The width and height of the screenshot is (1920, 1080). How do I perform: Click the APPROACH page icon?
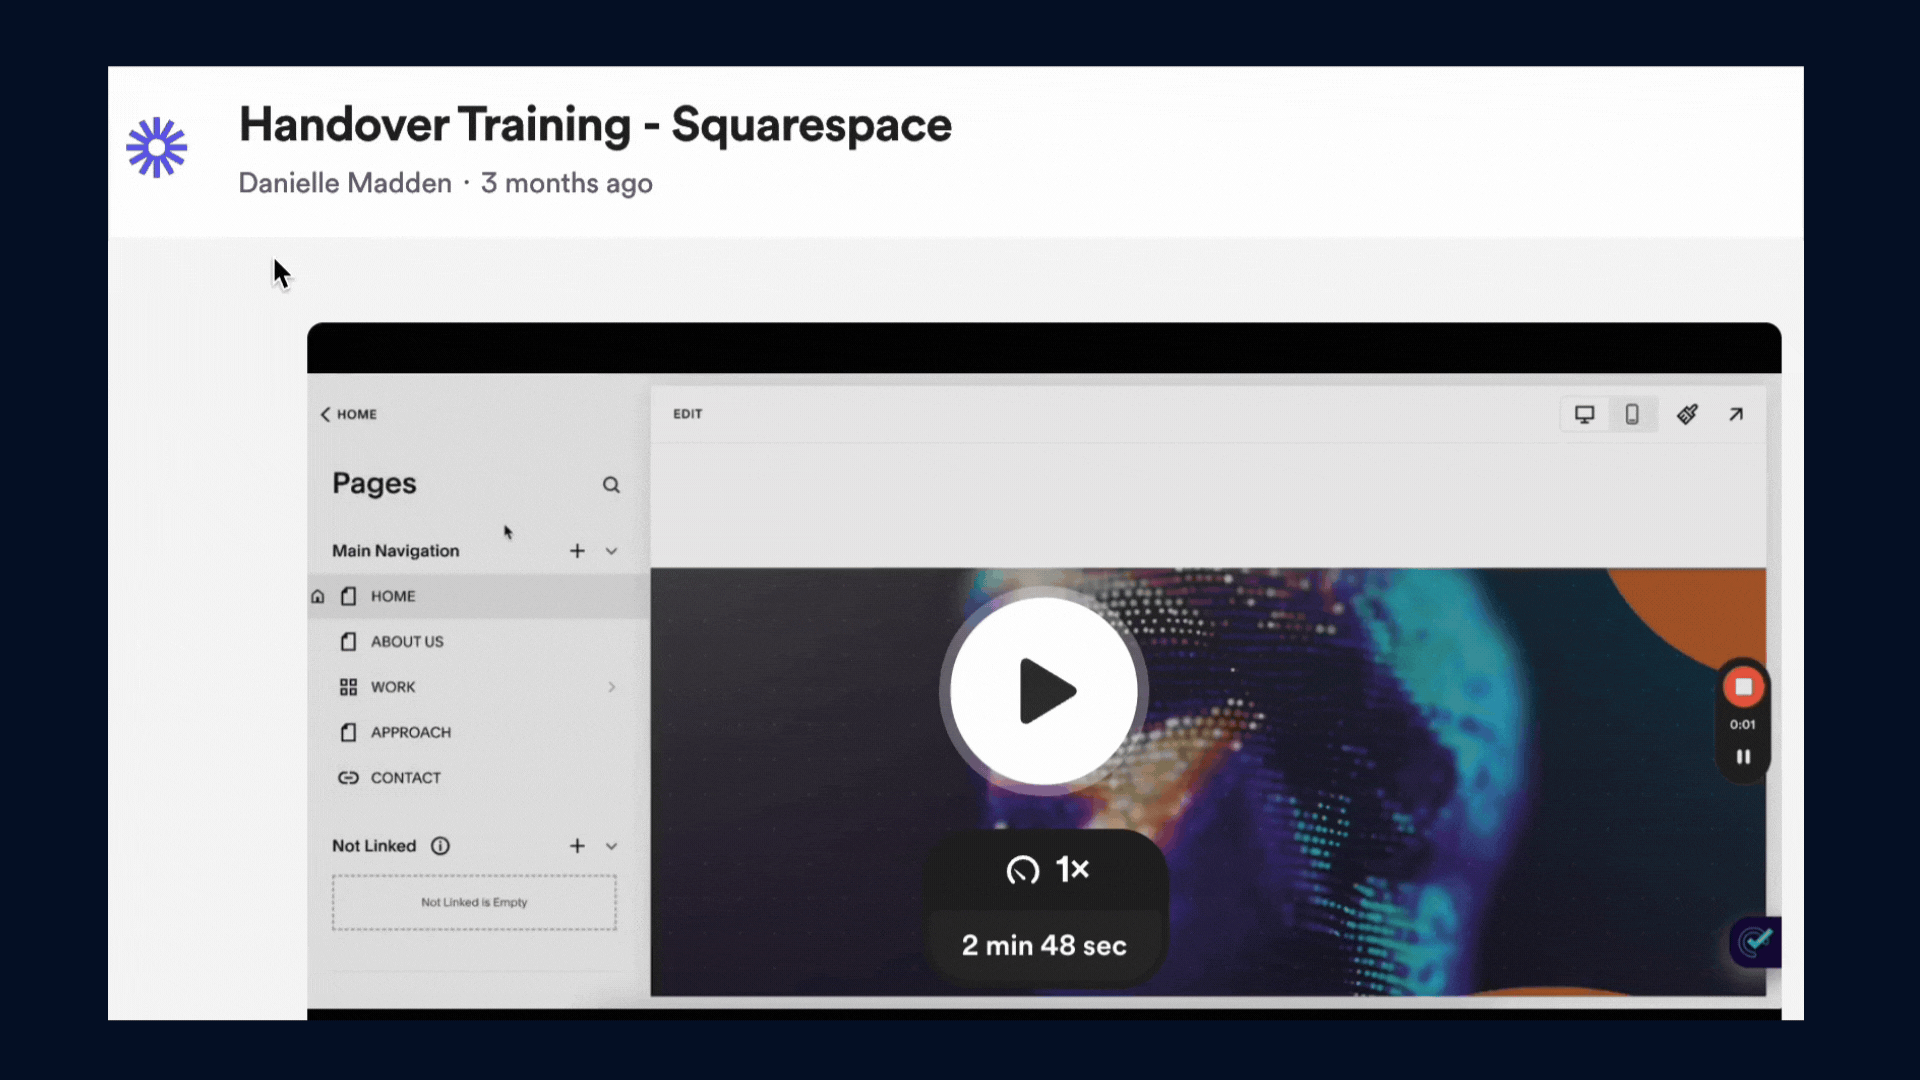348,733
